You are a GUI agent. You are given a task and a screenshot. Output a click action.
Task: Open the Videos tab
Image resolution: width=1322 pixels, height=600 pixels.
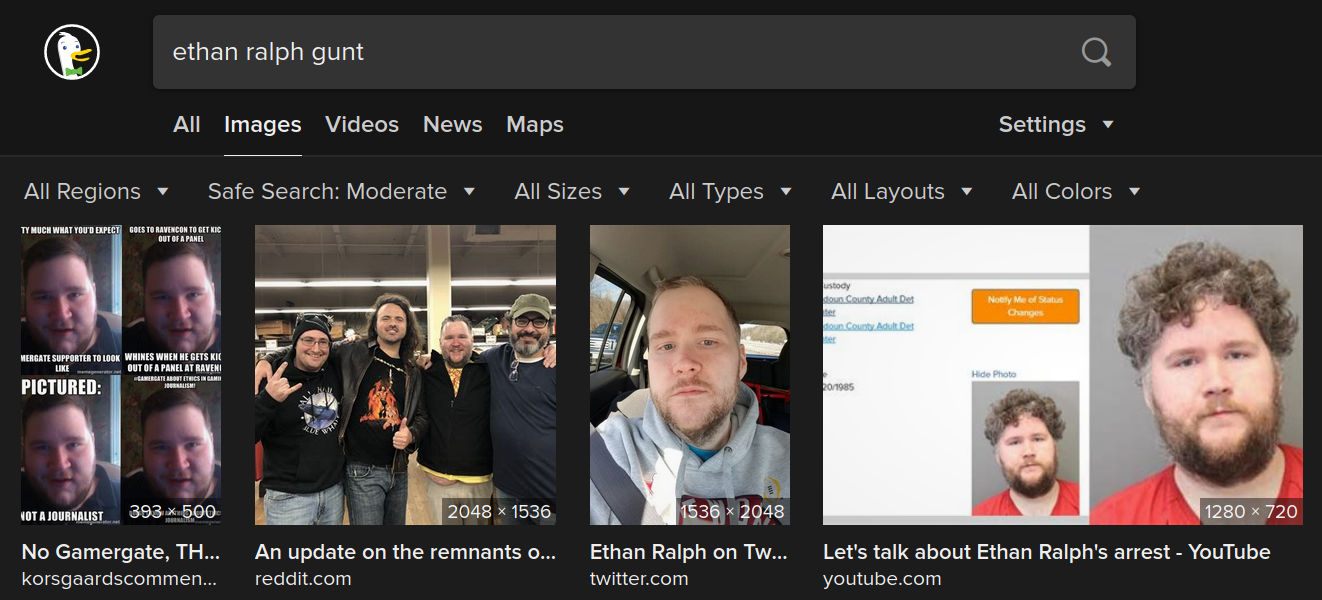tap(362, 125)
